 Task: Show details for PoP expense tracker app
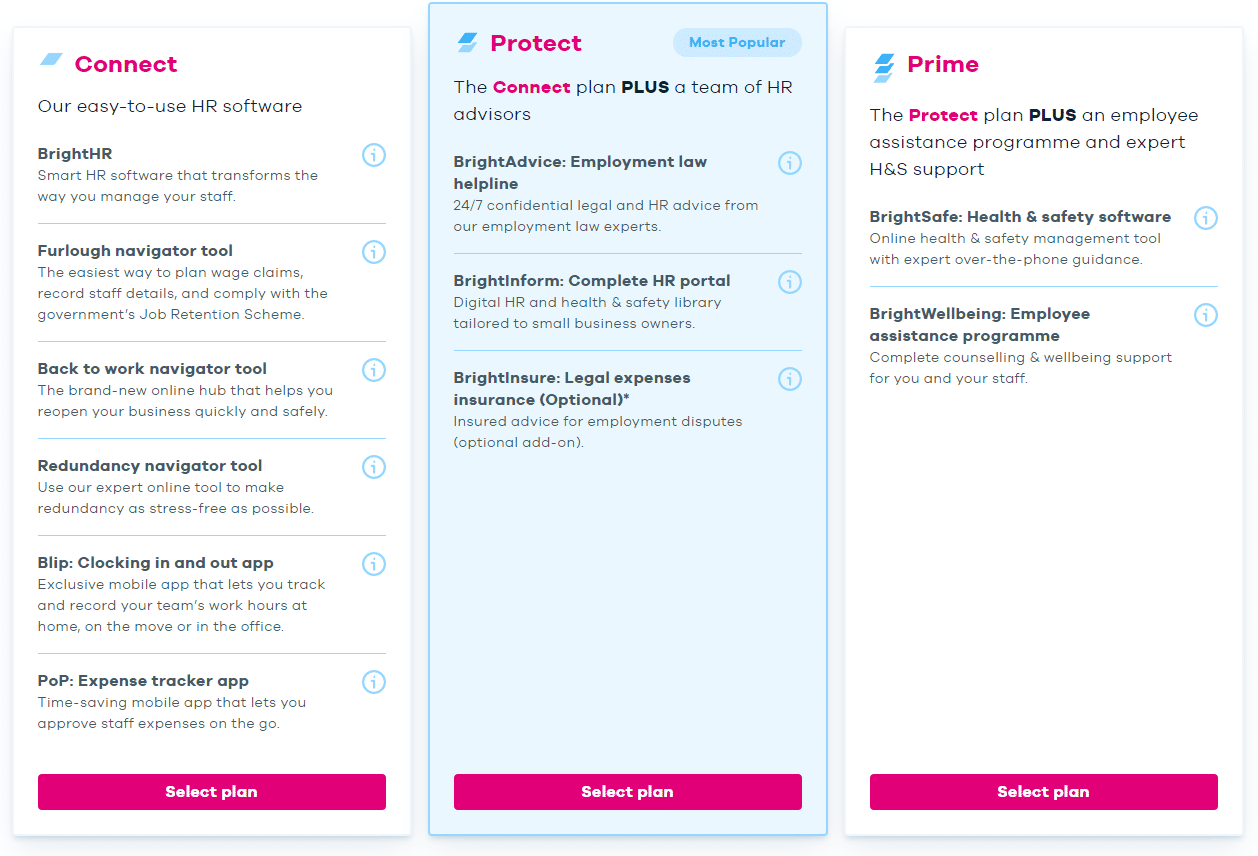[x=374, y=682]
